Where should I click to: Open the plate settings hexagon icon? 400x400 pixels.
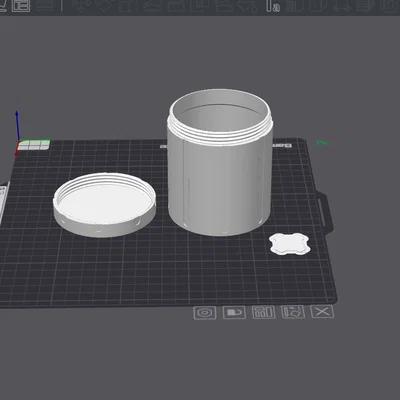pyautogui.click(x=205, y=313)
